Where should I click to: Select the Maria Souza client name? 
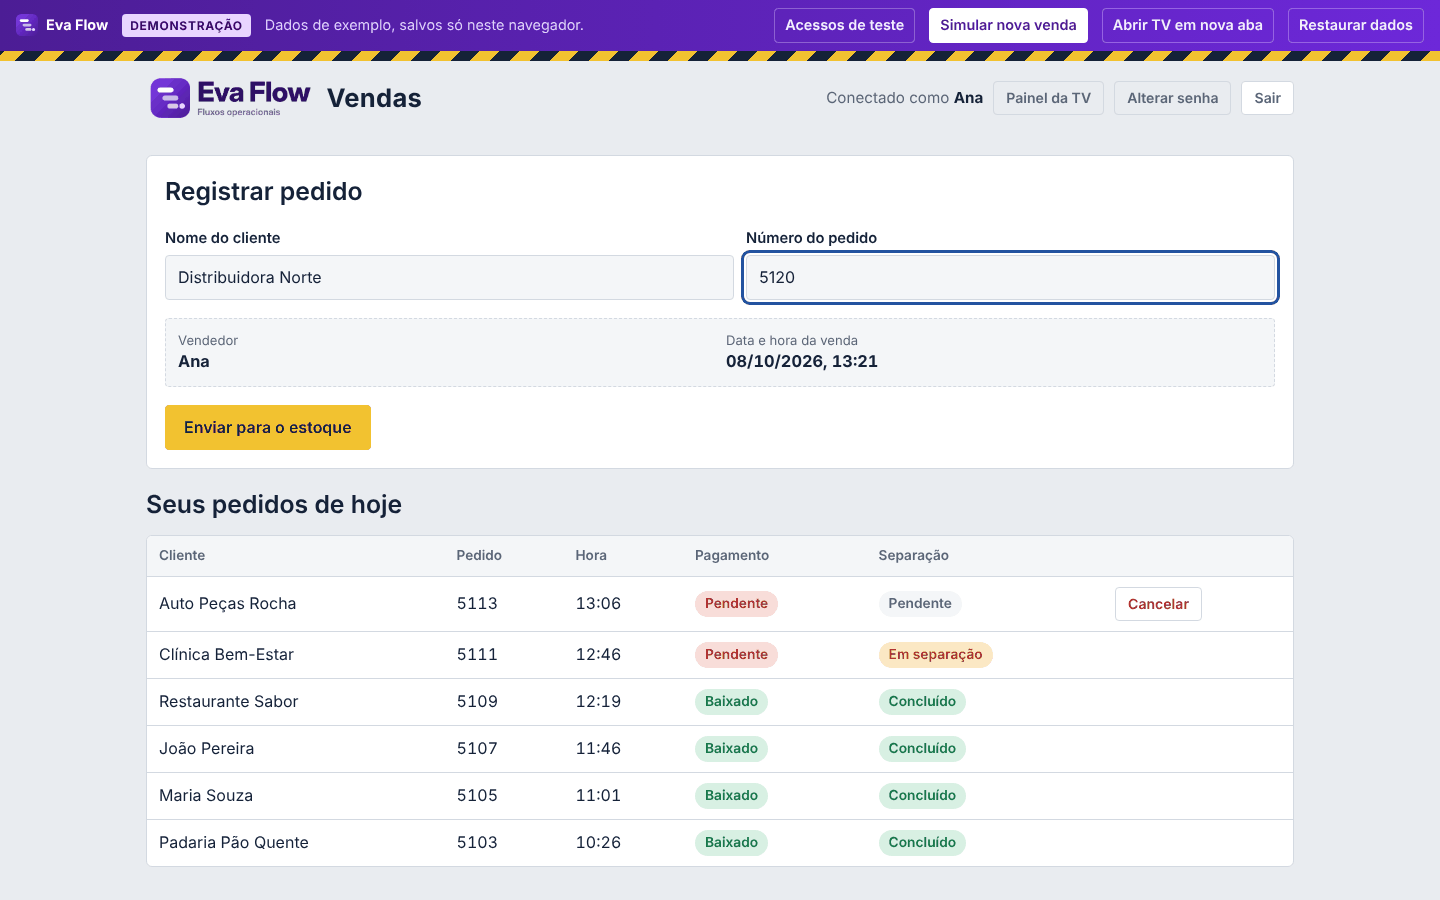point(206,796)
